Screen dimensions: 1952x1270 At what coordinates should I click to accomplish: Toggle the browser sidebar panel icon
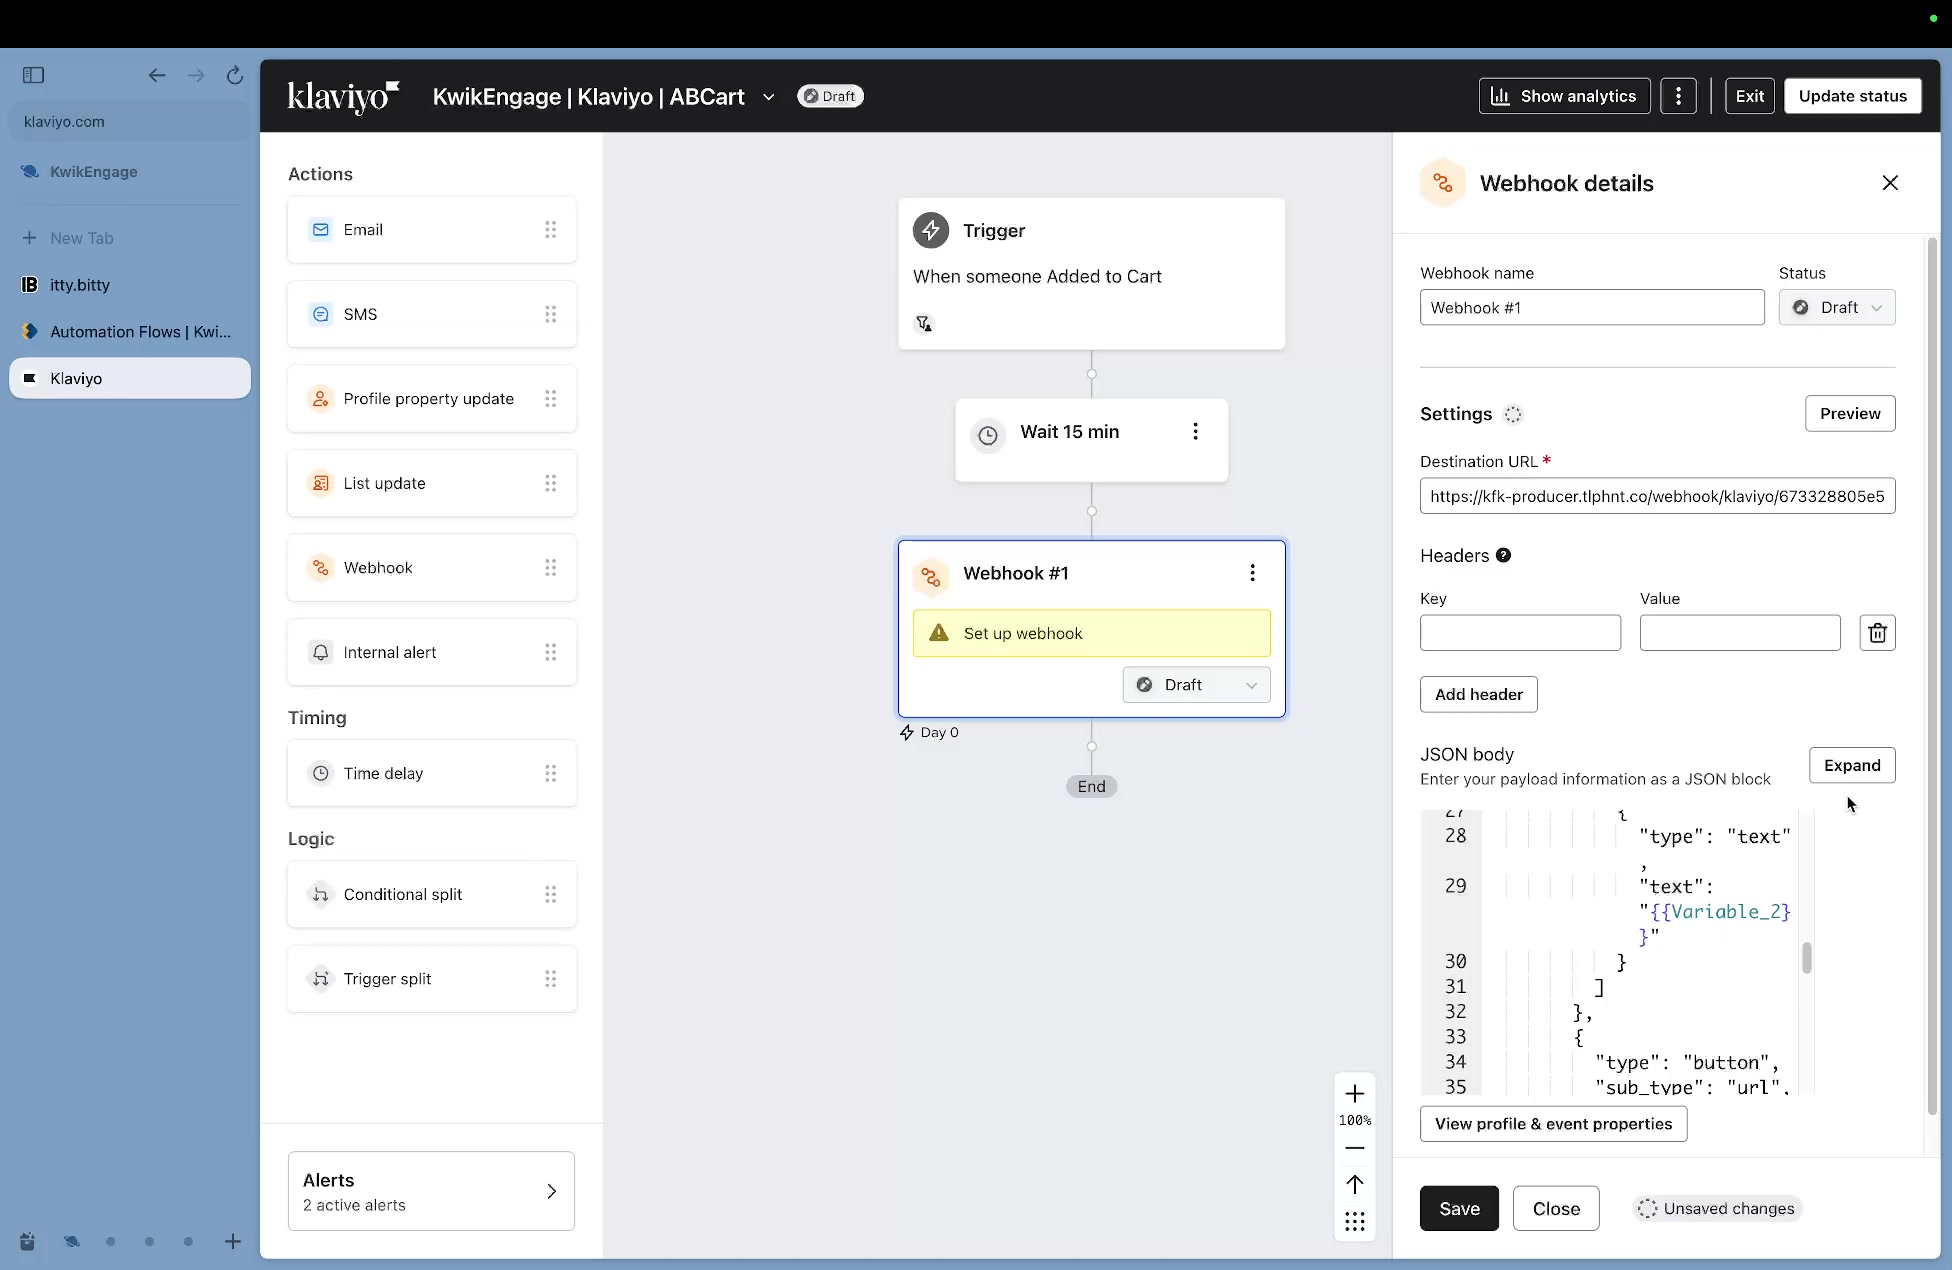pyautogui.click(x=33, y=75)
